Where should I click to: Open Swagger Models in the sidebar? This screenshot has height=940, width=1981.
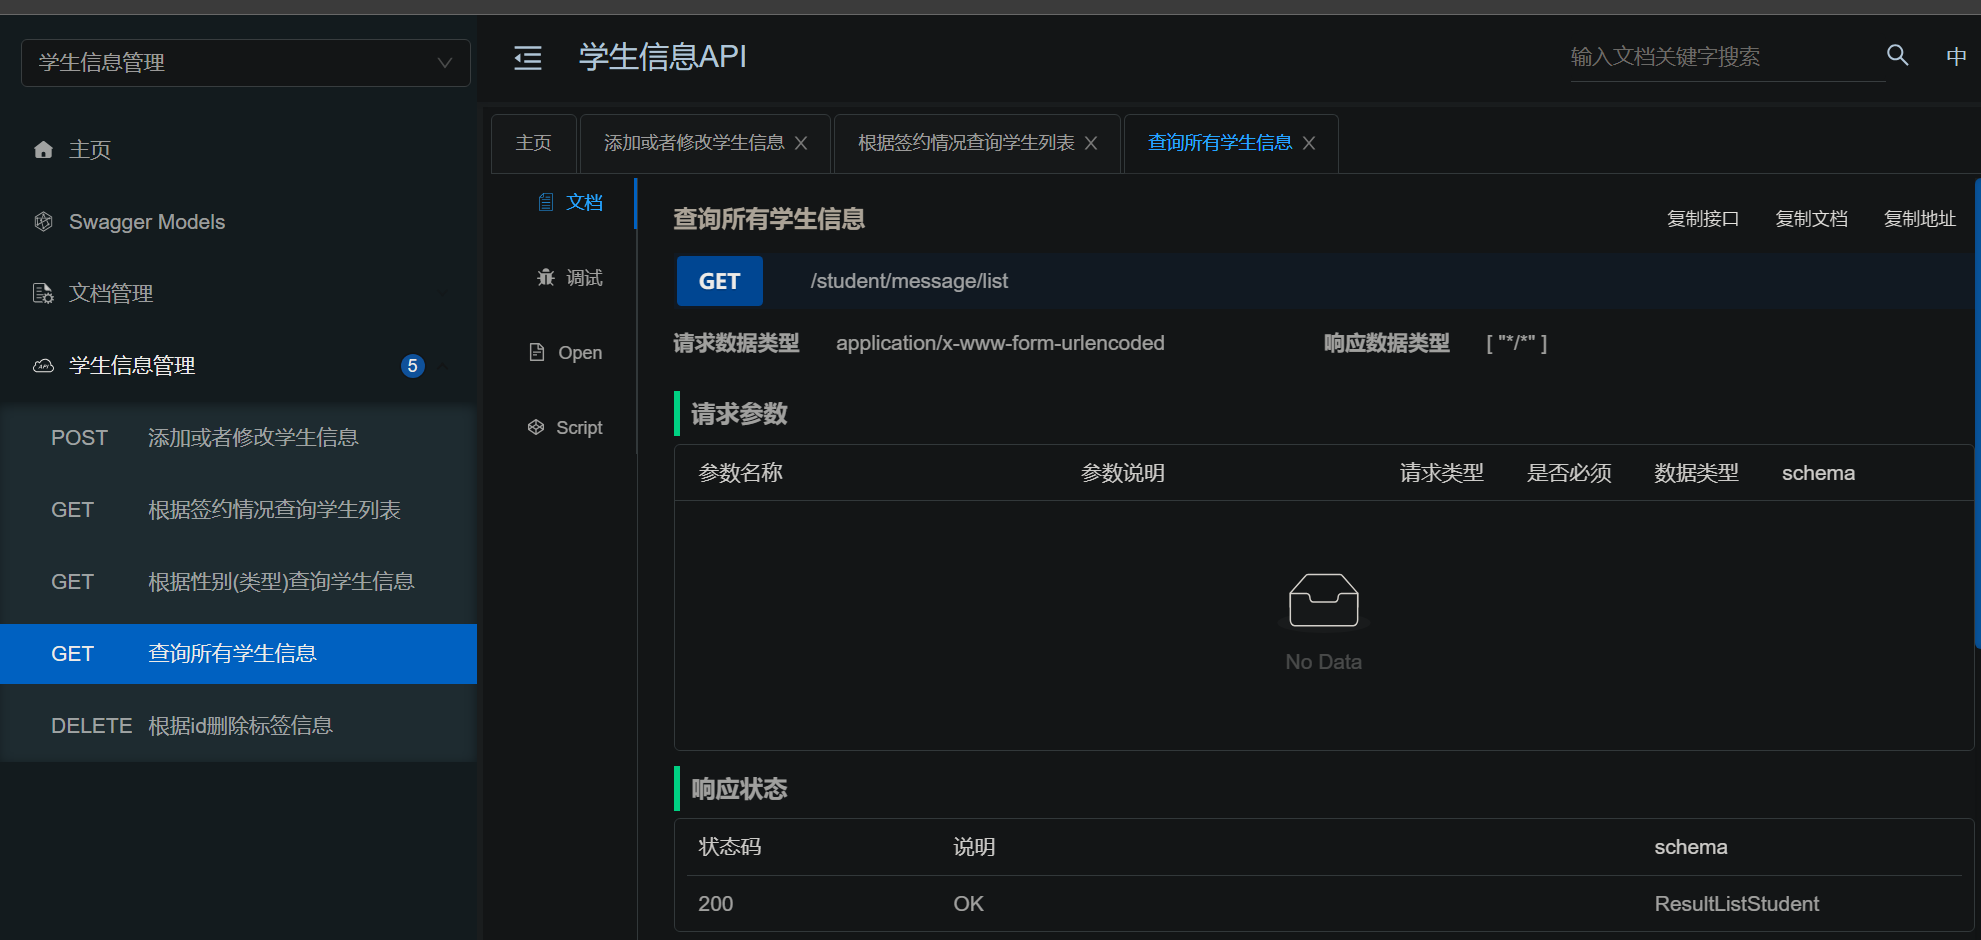pos(238,222)
